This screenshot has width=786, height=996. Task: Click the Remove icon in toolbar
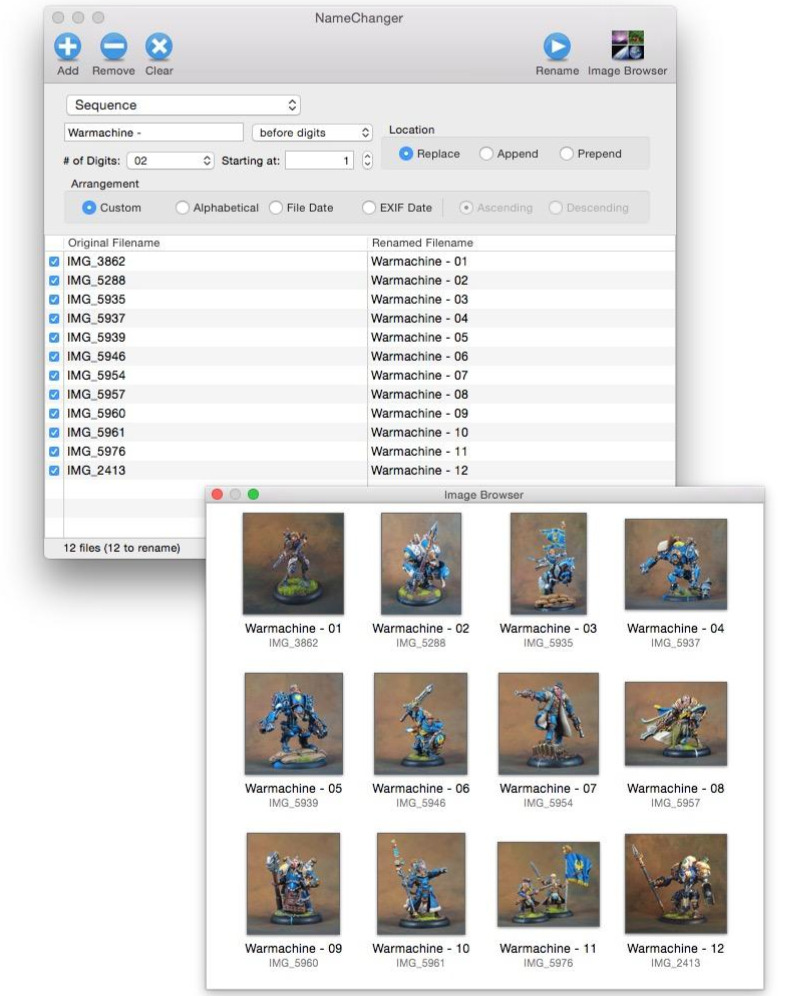click(113, 47)
